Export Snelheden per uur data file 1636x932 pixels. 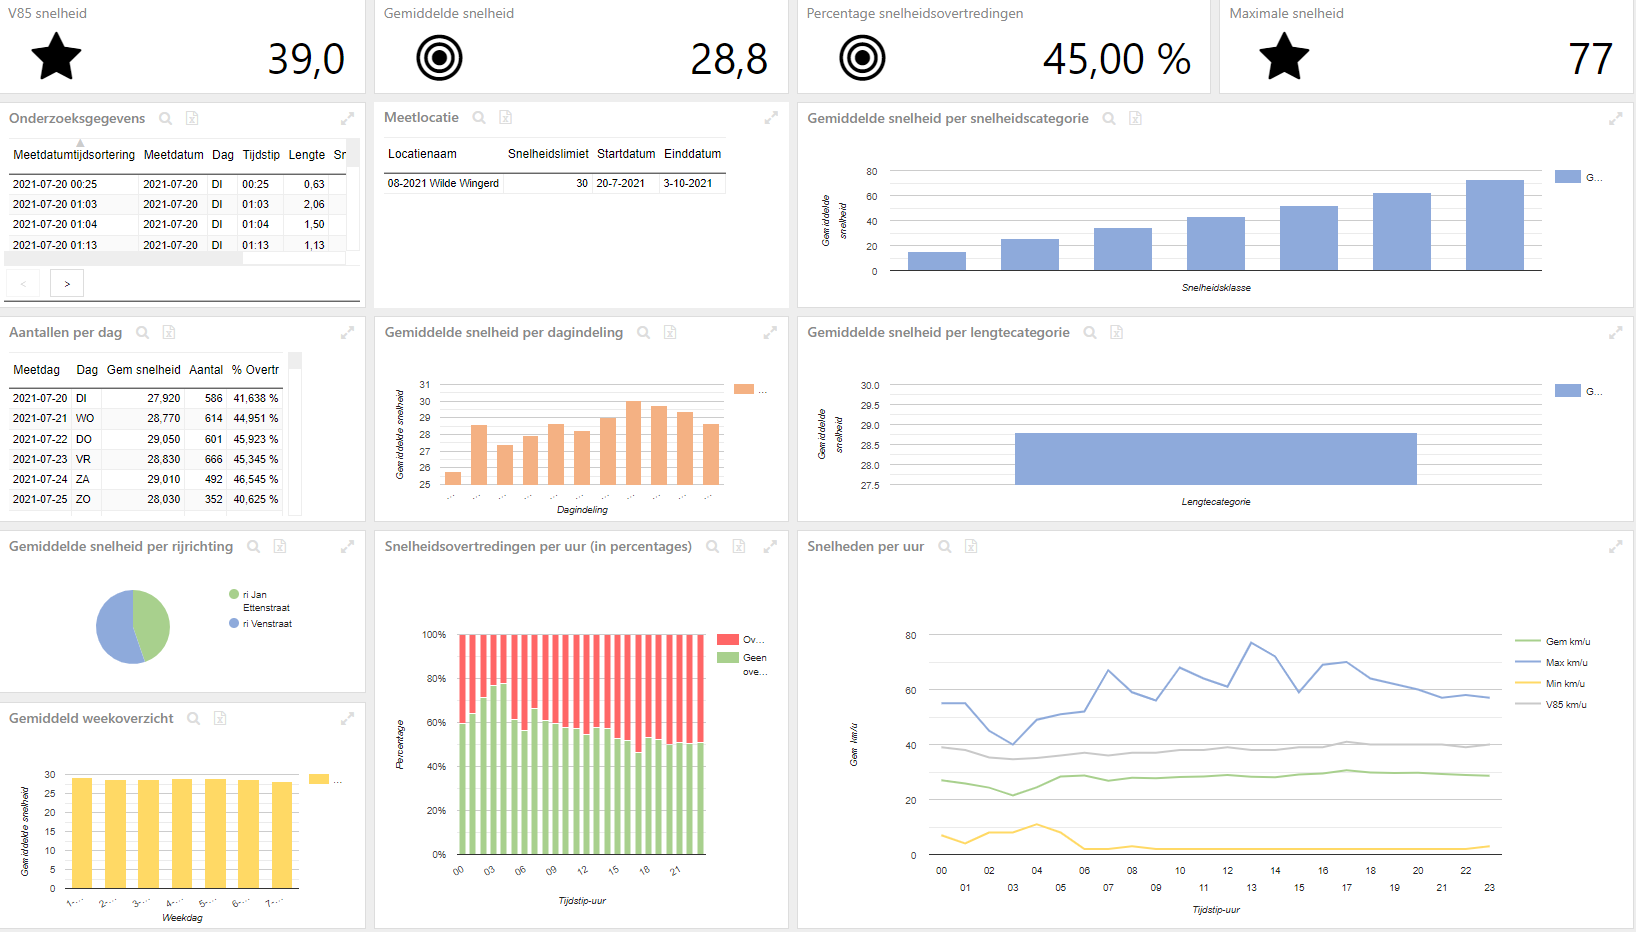tap(971, 546)
